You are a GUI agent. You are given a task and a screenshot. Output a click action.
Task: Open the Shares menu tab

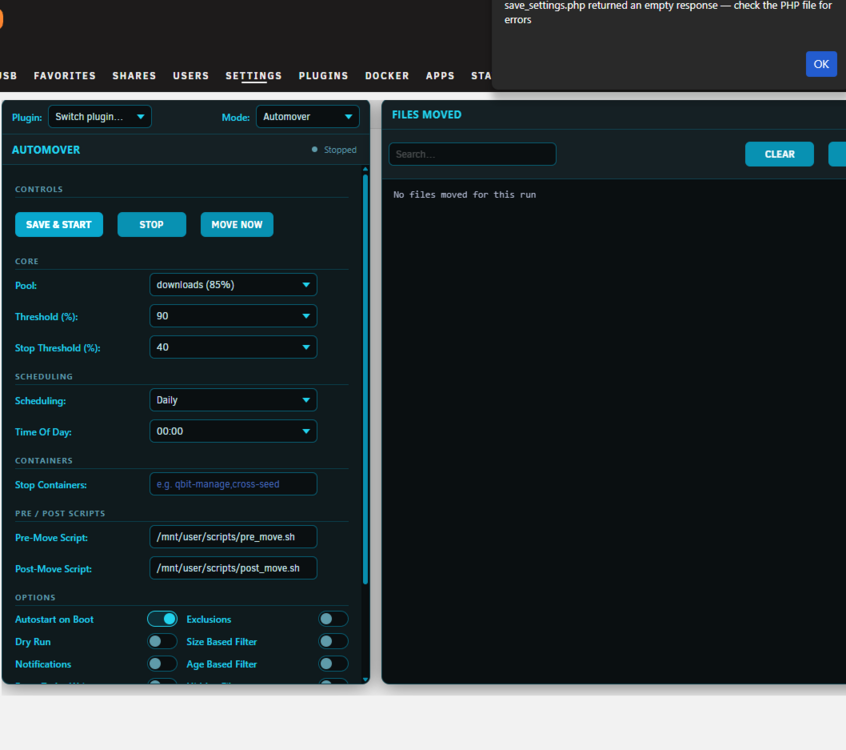click(134, 76)
